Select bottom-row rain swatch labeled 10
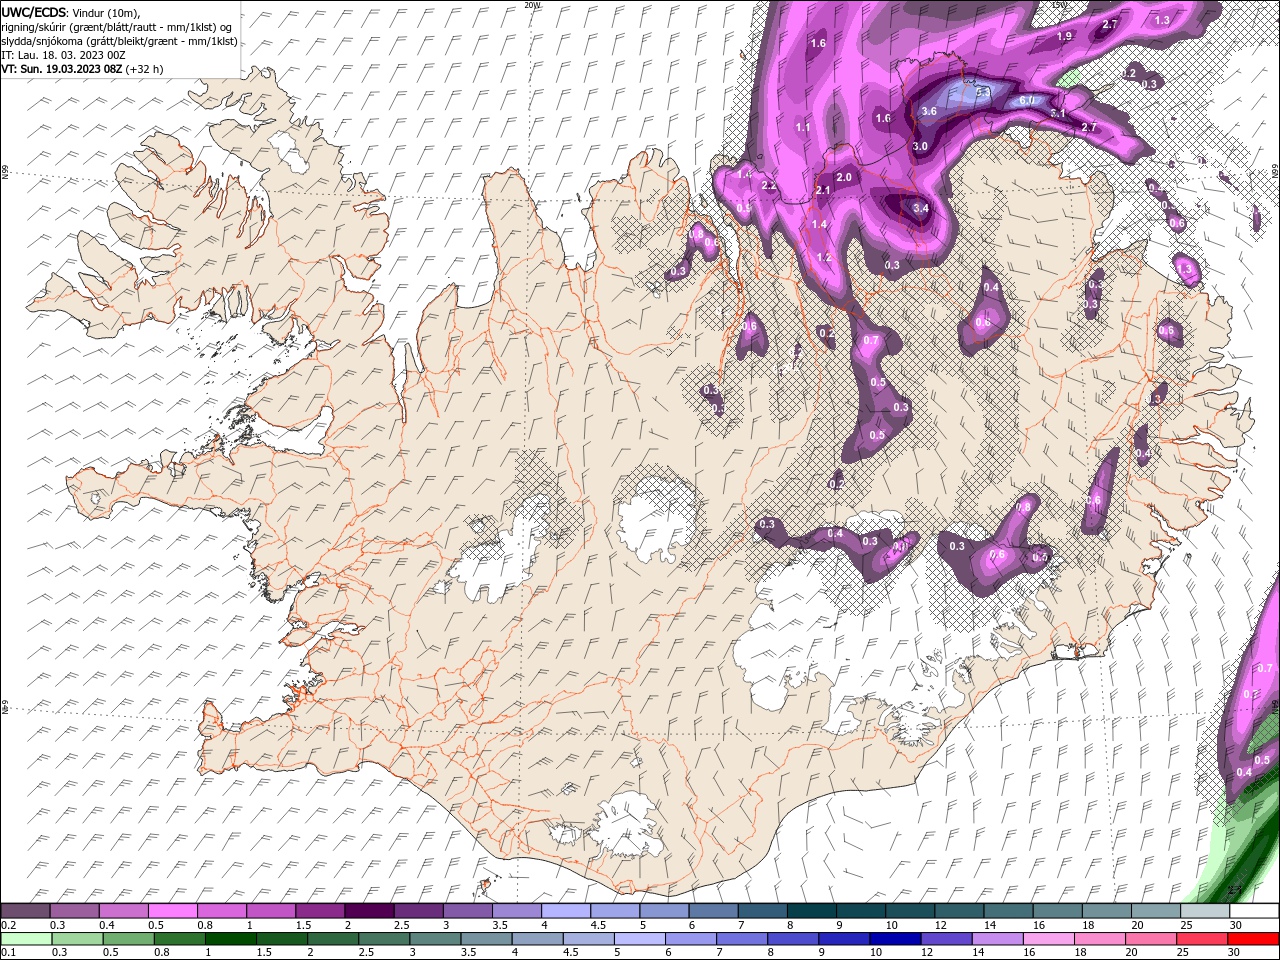 coord(896,938)
